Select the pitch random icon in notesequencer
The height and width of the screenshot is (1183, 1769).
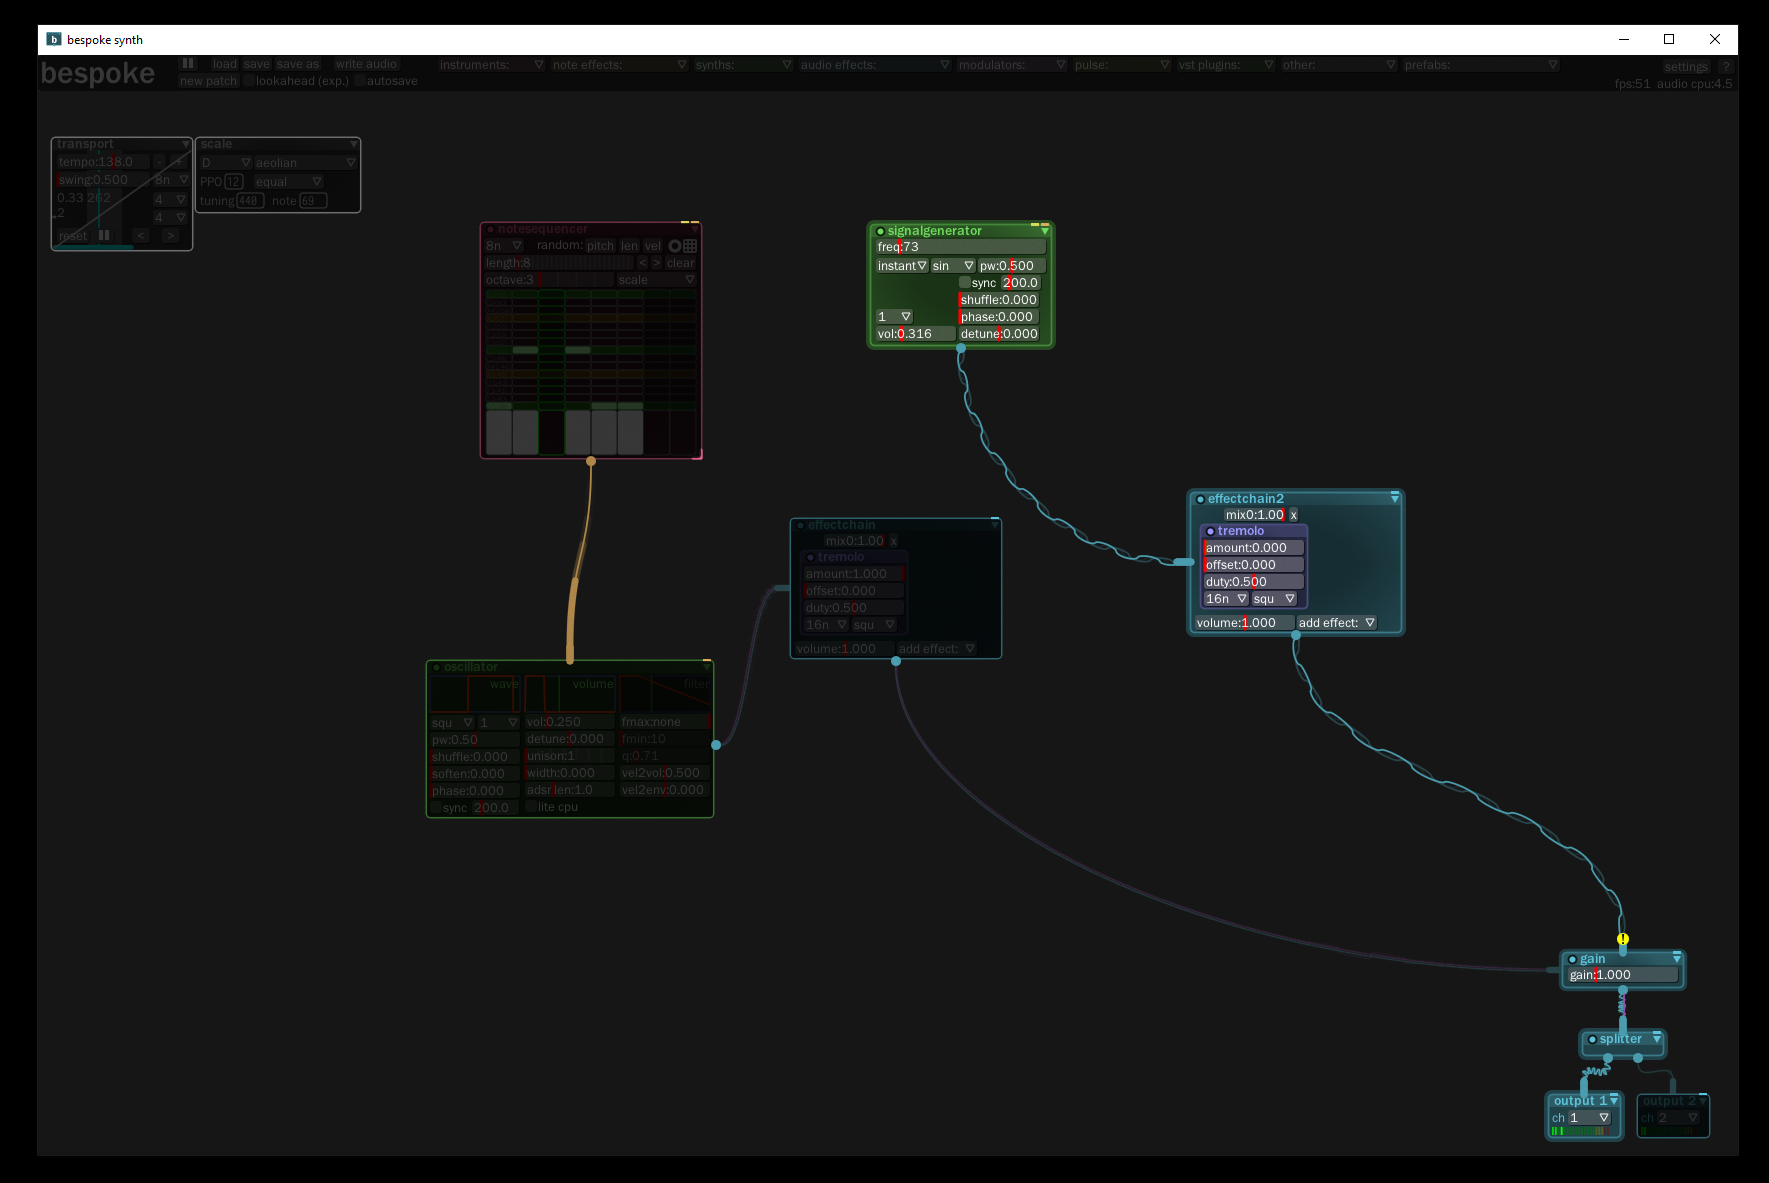(x=601, y=245)
